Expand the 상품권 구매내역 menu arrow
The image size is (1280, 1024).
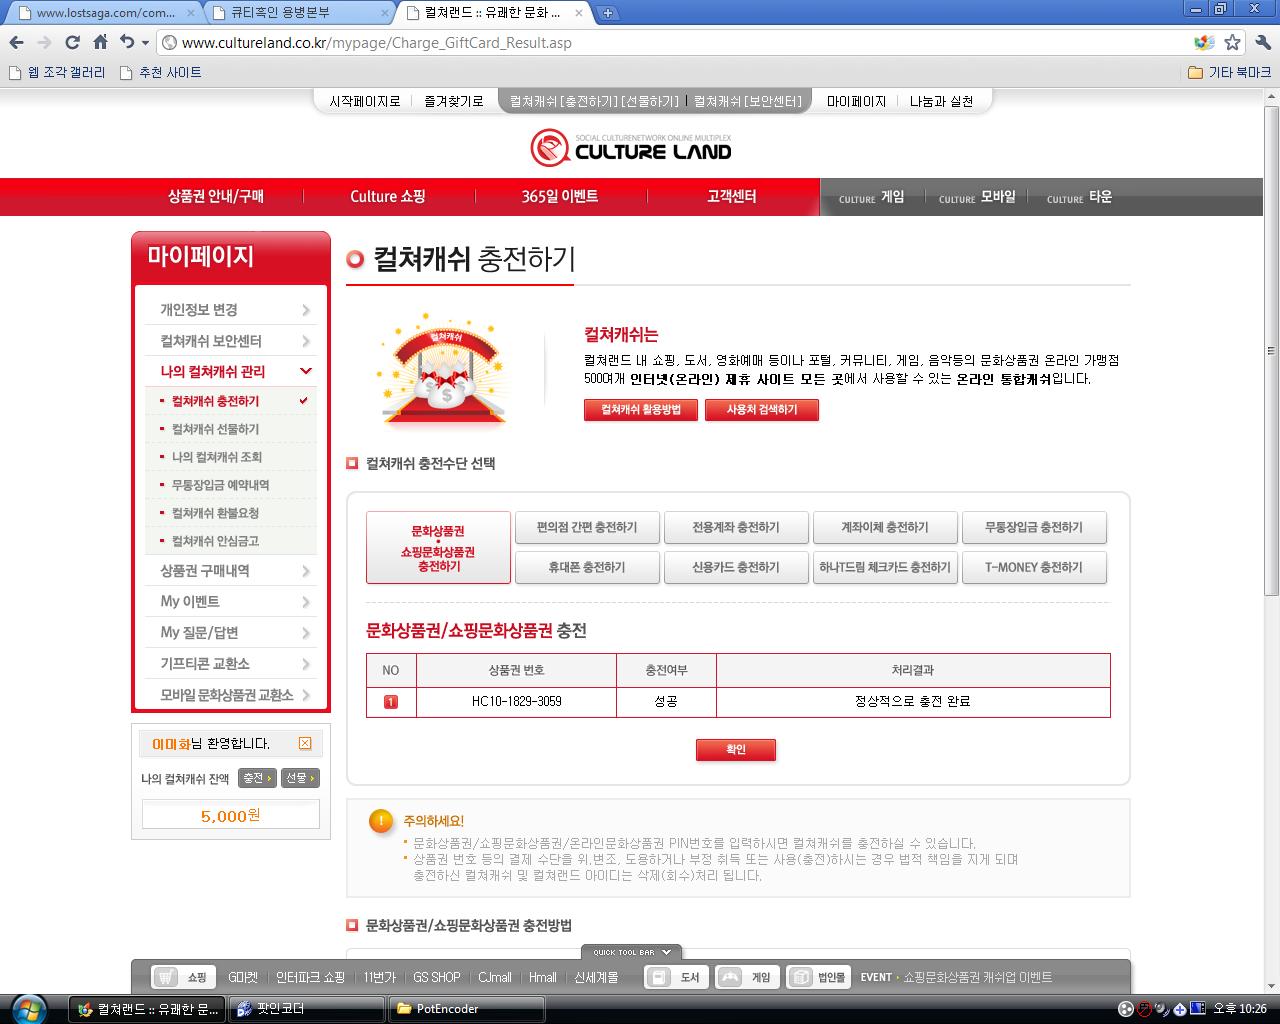306,571
